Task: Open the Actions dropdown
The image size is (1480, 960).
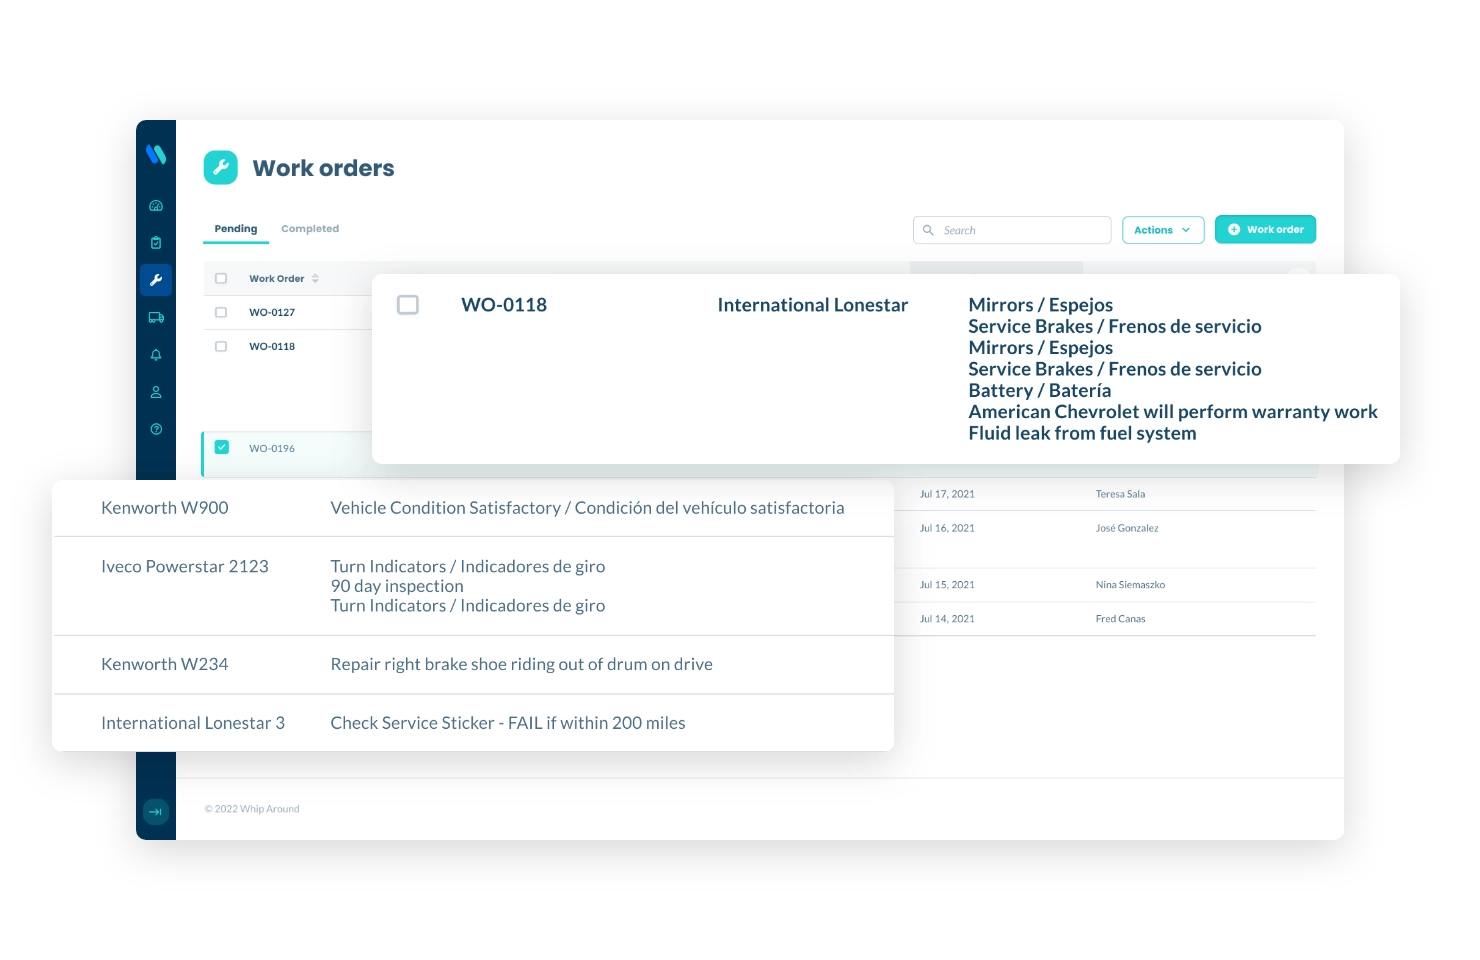Action: (x=1162, y=230)
